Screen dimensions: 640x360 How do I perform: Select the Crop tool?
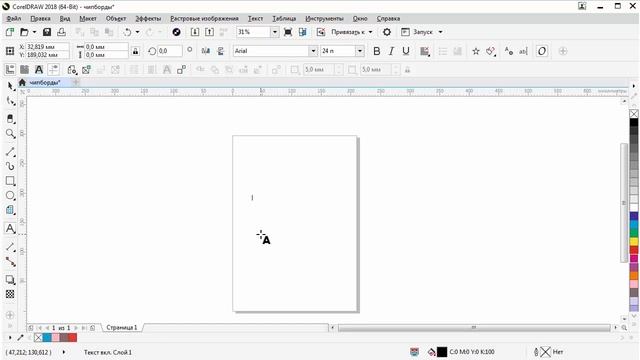(11, 119)
